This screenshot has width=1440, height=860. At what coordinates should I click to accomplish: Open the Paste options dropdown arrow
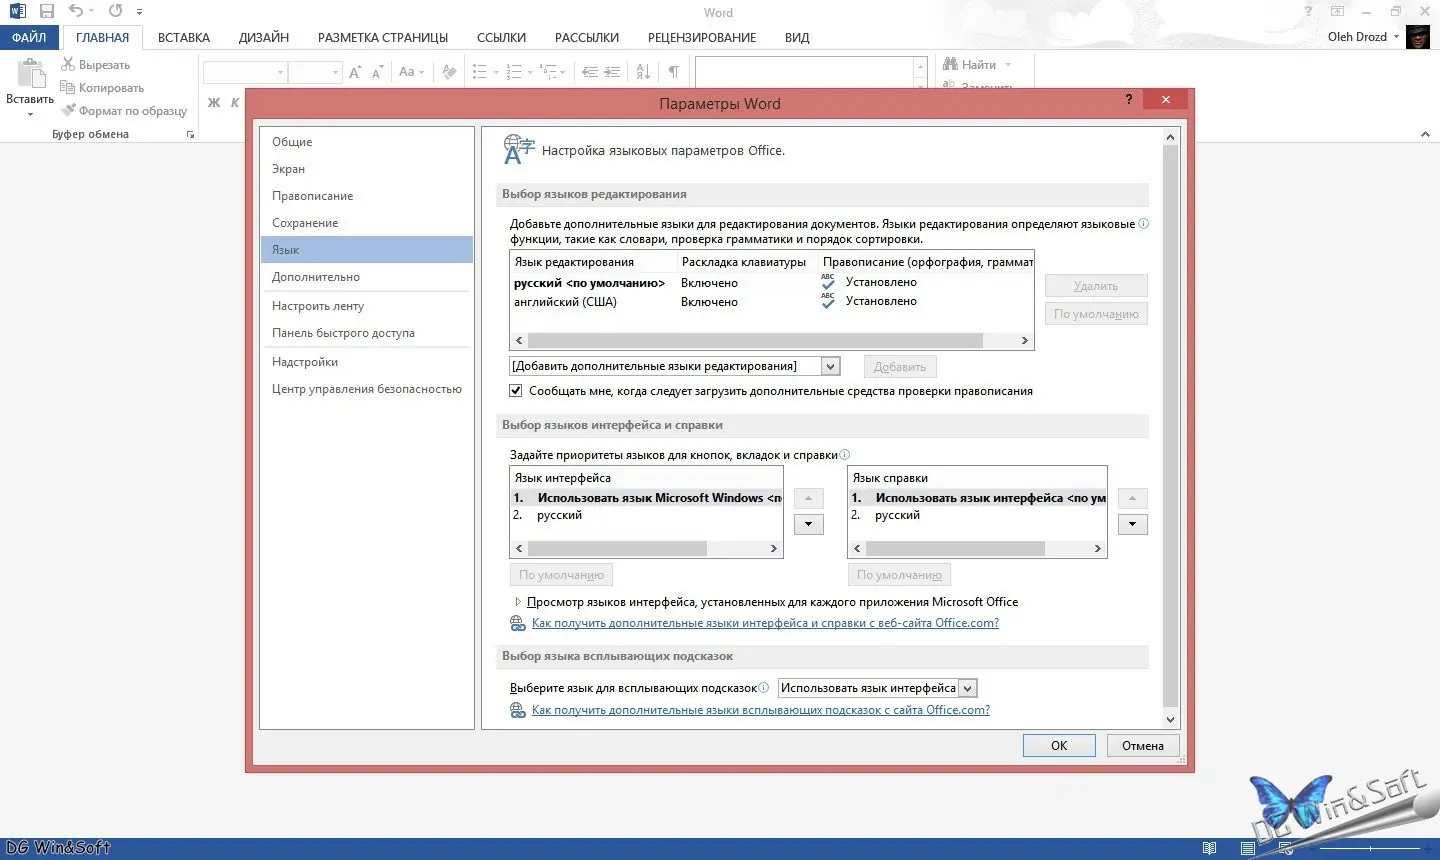pos(30,114)
